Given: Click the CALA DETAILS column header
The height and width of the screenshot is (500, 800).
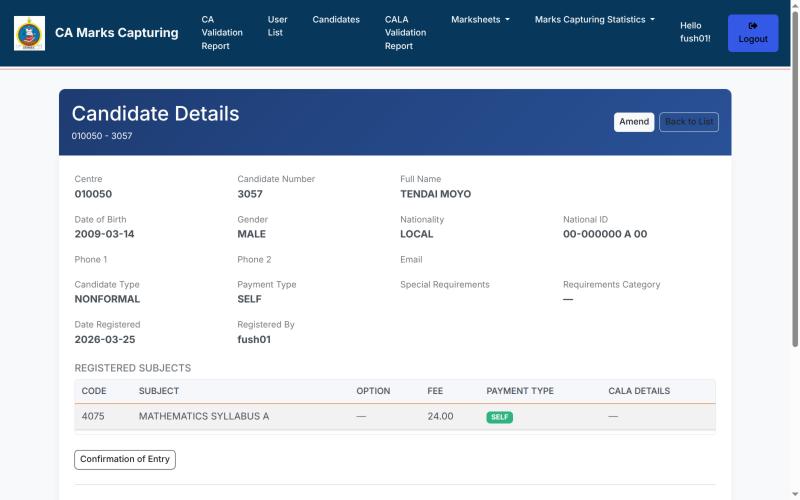Looking at the screenshot, I should point(639,391).
